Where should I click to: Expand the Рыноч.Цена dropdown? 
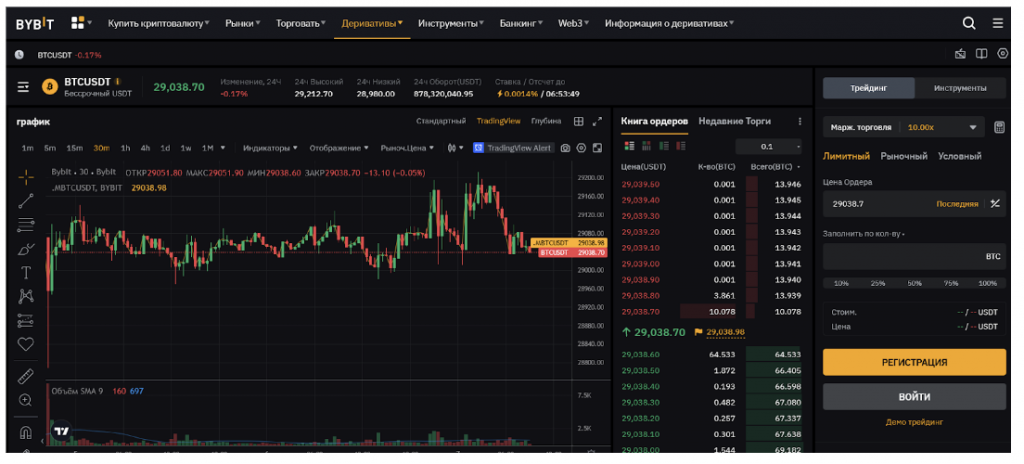(x=408, y=148)
